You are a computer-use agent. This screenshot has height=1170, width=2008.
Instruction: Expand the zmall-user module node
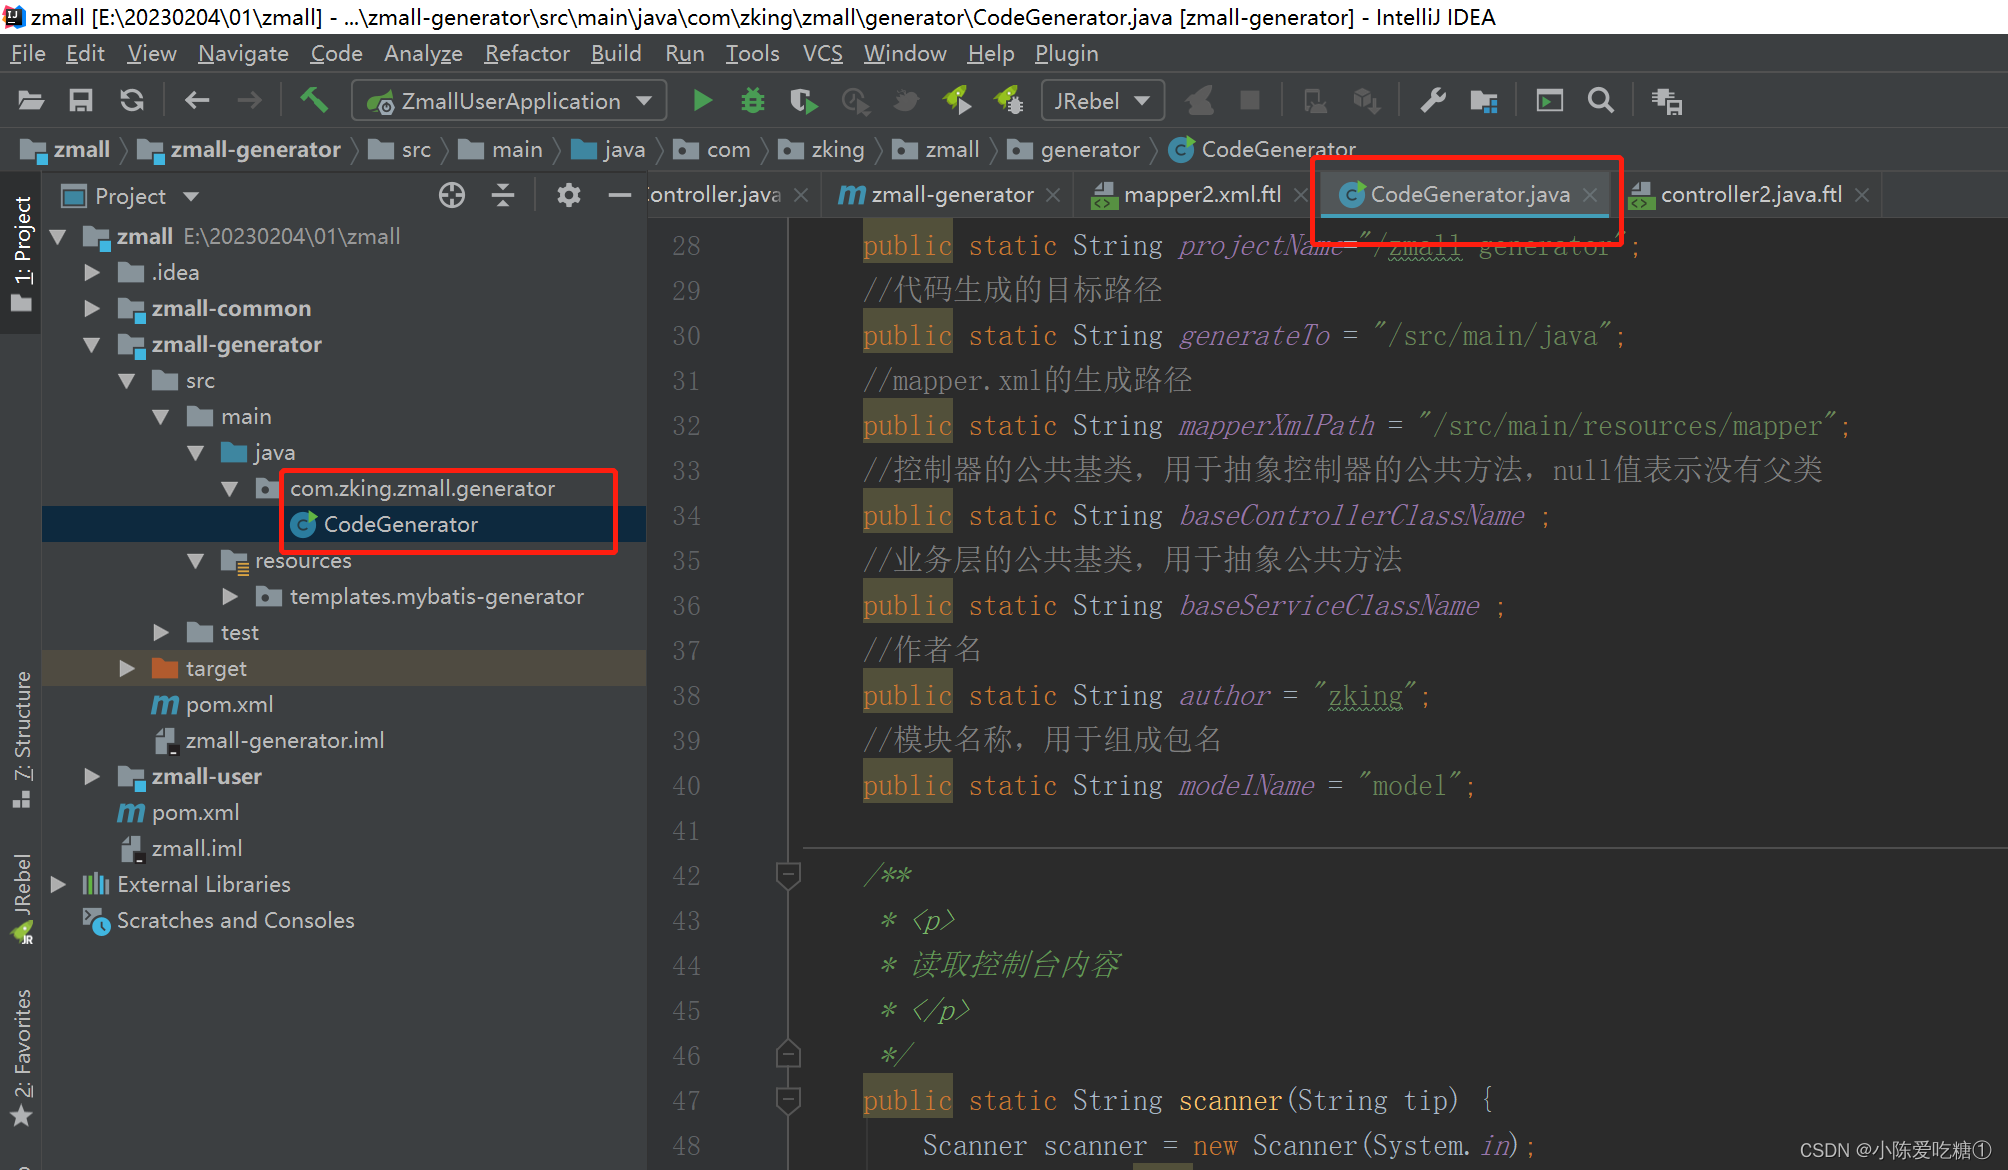tap(92, 777)
